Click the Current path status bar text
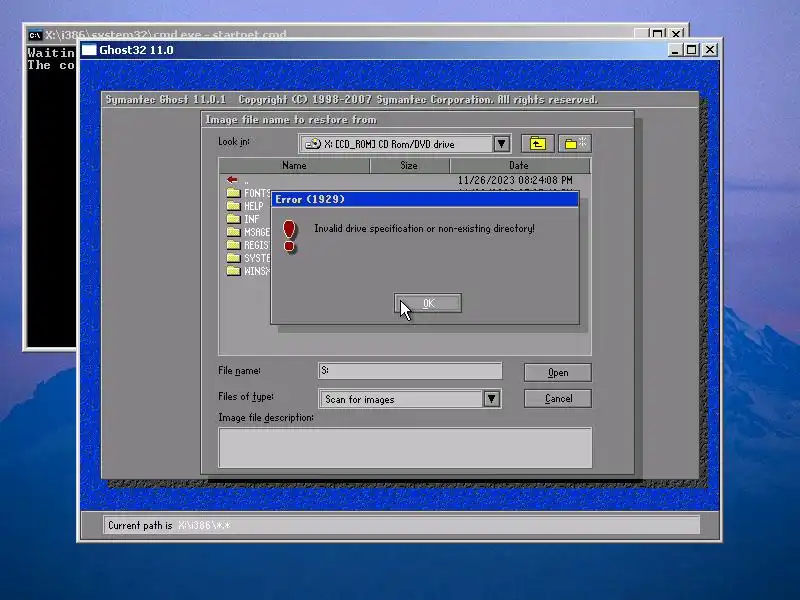 click(x=169, y=526)
